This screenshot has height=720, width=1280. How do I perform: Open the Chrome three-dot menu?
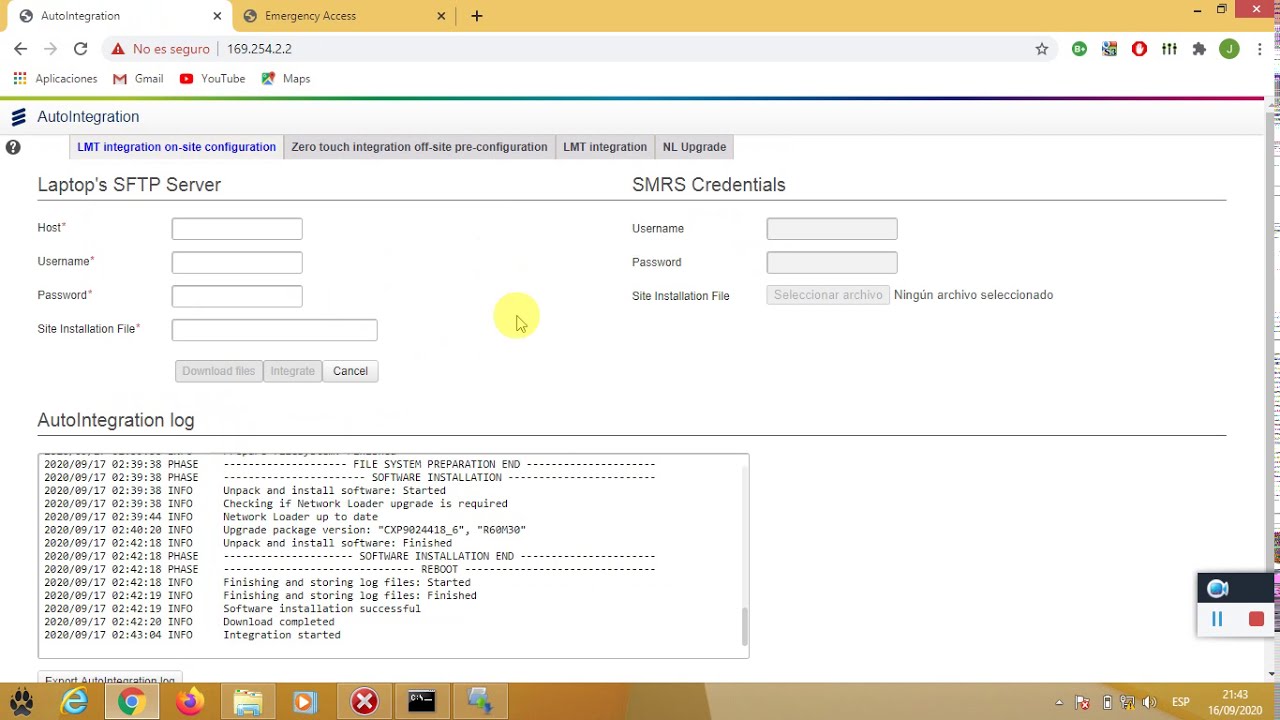click(1260, 48)
